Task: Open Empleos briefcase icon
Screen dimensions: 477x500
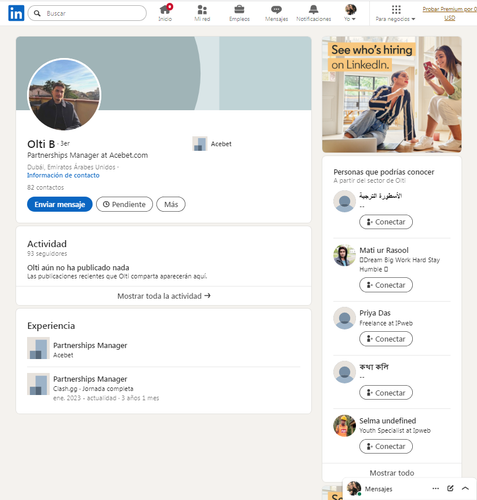Action: (x=239, y=13)
